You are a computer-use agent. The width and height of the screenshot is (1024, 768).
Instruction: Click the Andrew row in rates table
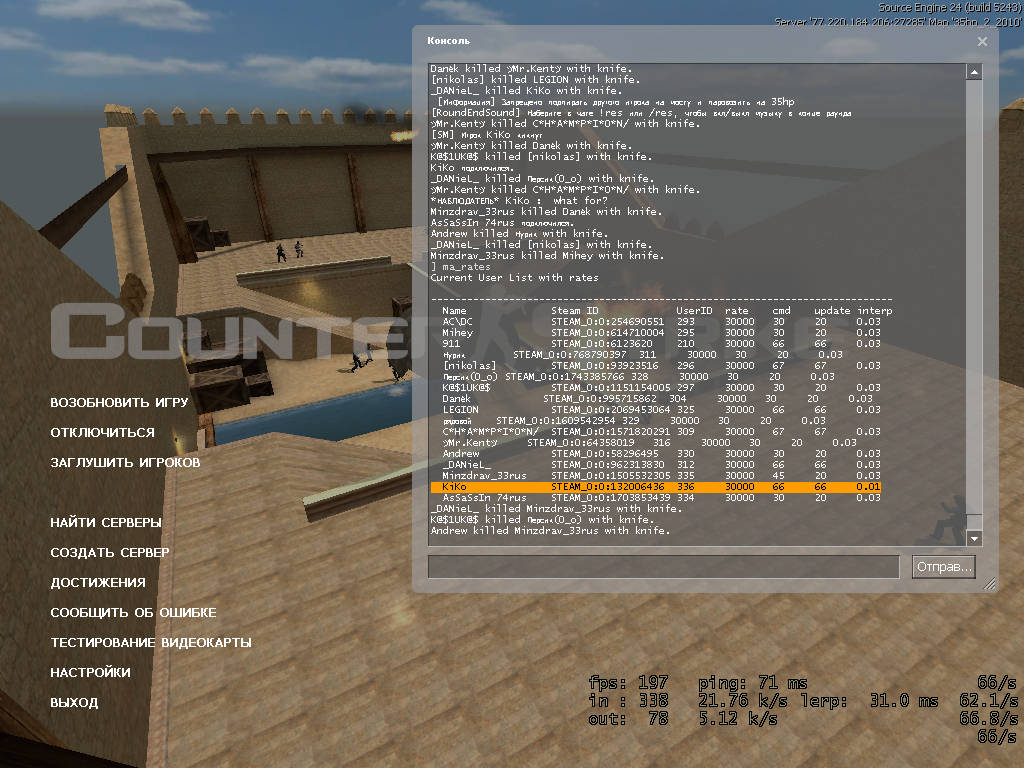click(662, 453)
